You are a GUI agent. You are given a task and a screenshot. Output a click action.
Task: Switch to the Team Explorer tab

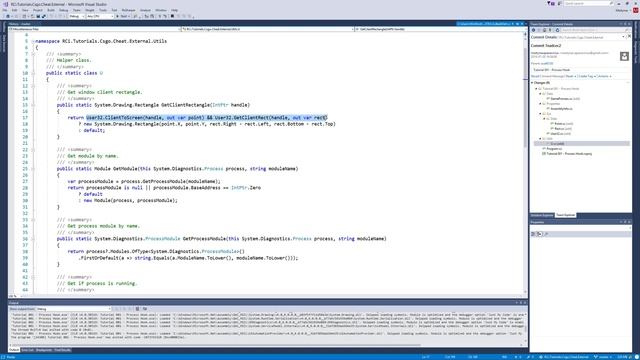tap(565, 215)
